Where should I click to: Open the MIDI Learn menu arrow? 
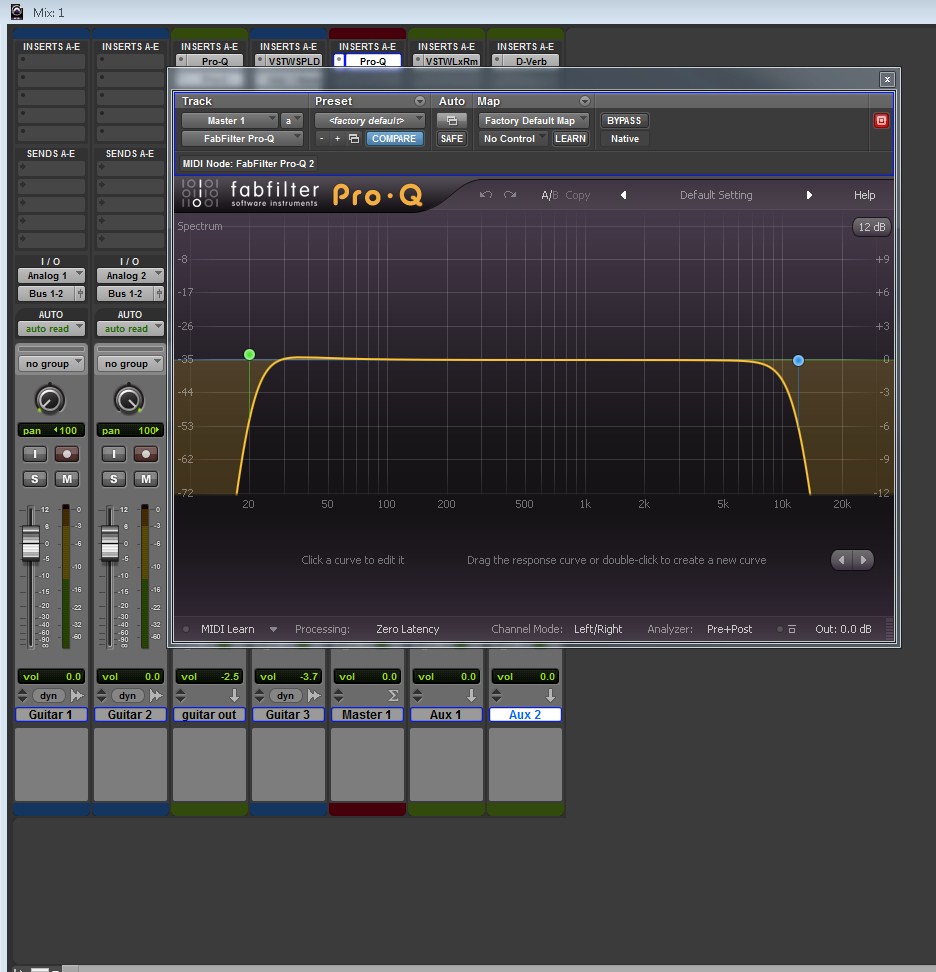coord(273,629)
